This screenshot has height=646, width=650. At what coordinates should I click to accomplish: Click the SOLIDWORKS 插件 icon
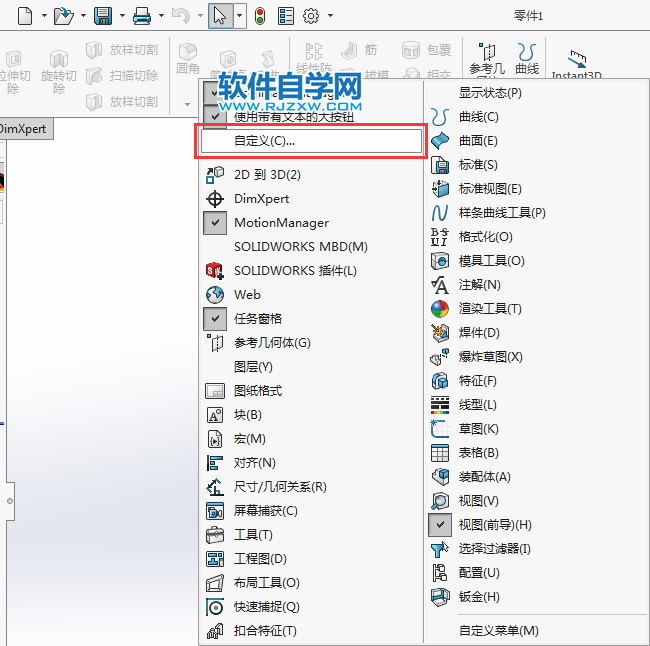[215, 271]
